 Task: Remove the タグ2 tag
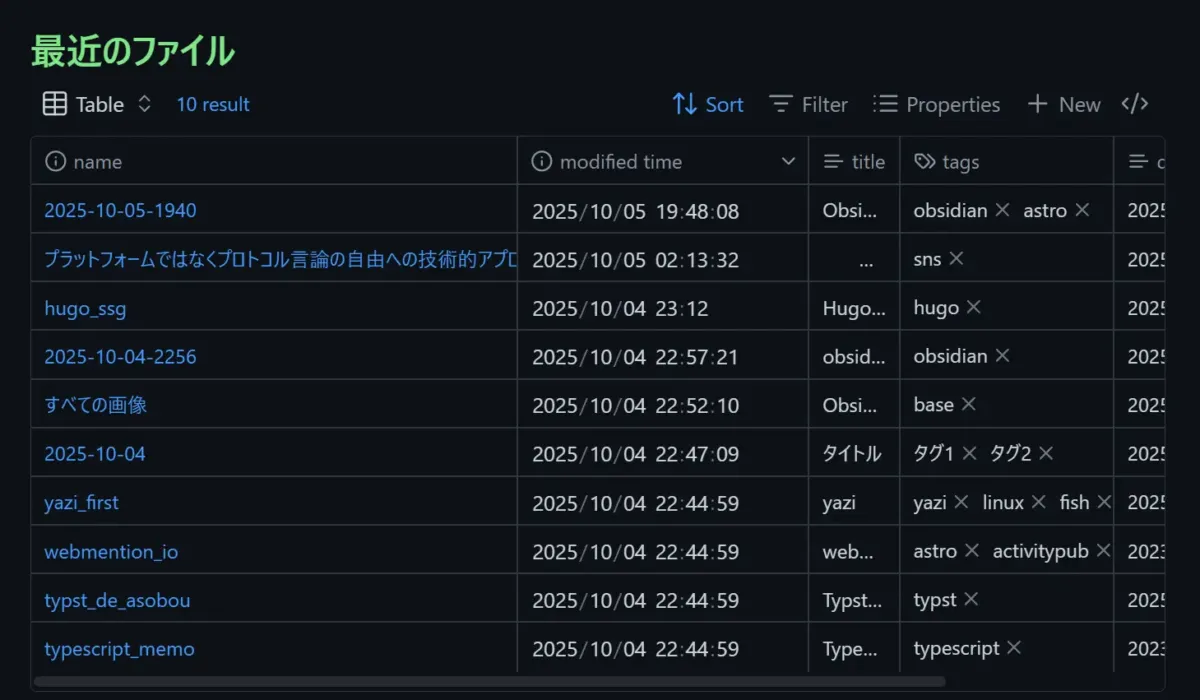(1046, 454)
